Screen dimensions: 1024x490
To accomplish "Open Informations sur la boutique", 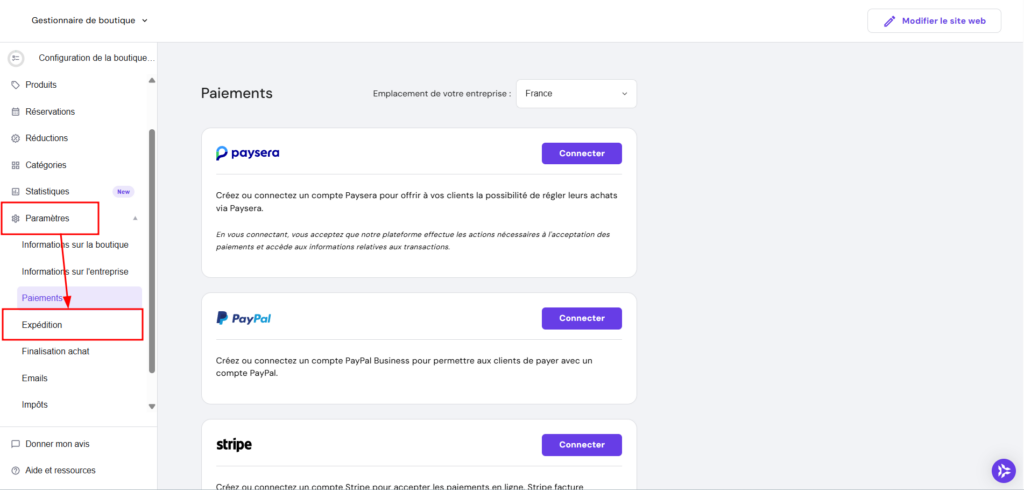I will click(75, 245).
